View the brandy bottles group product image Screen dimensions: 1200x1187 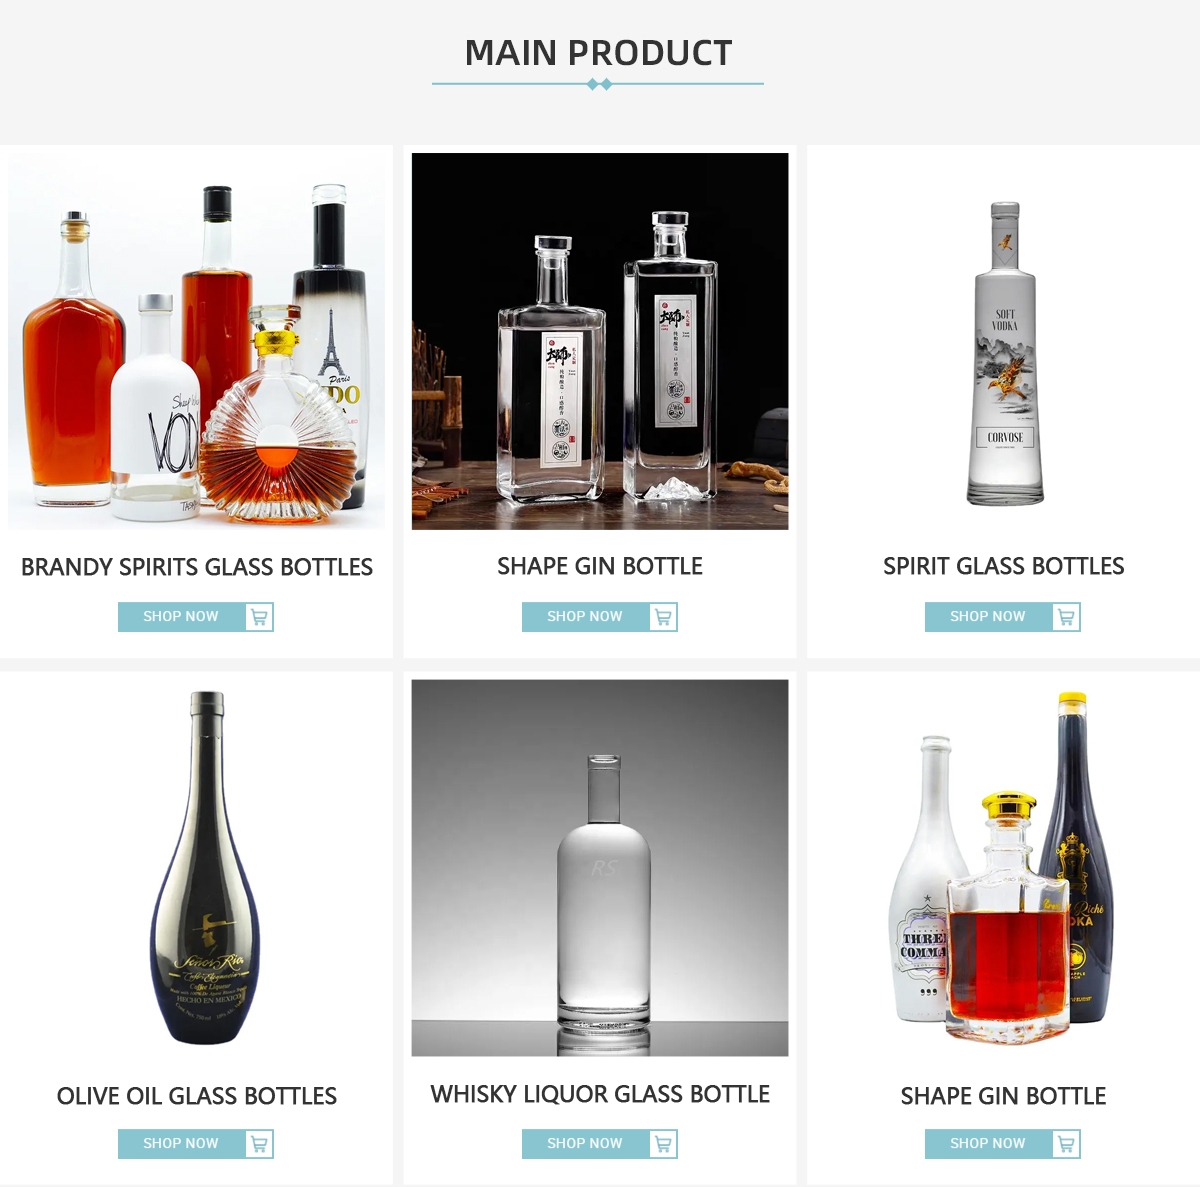(x=196, y=341)
